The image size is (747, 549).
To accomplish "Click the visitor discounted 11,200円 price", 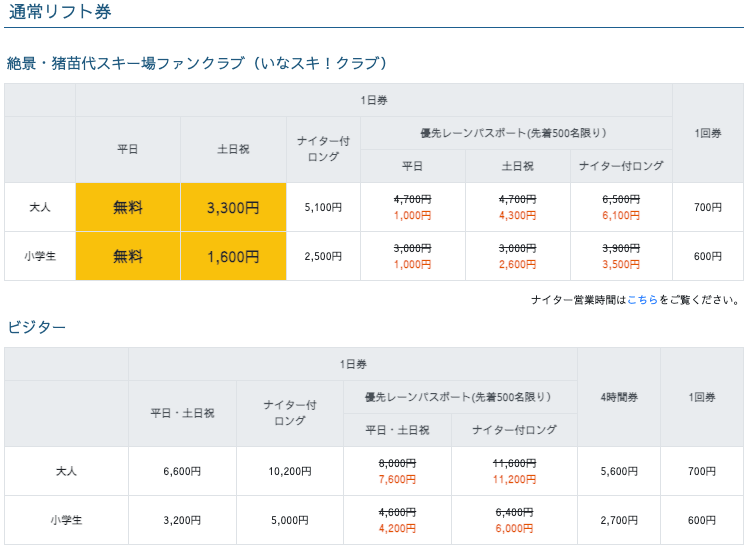I will [x=515, y=479].
